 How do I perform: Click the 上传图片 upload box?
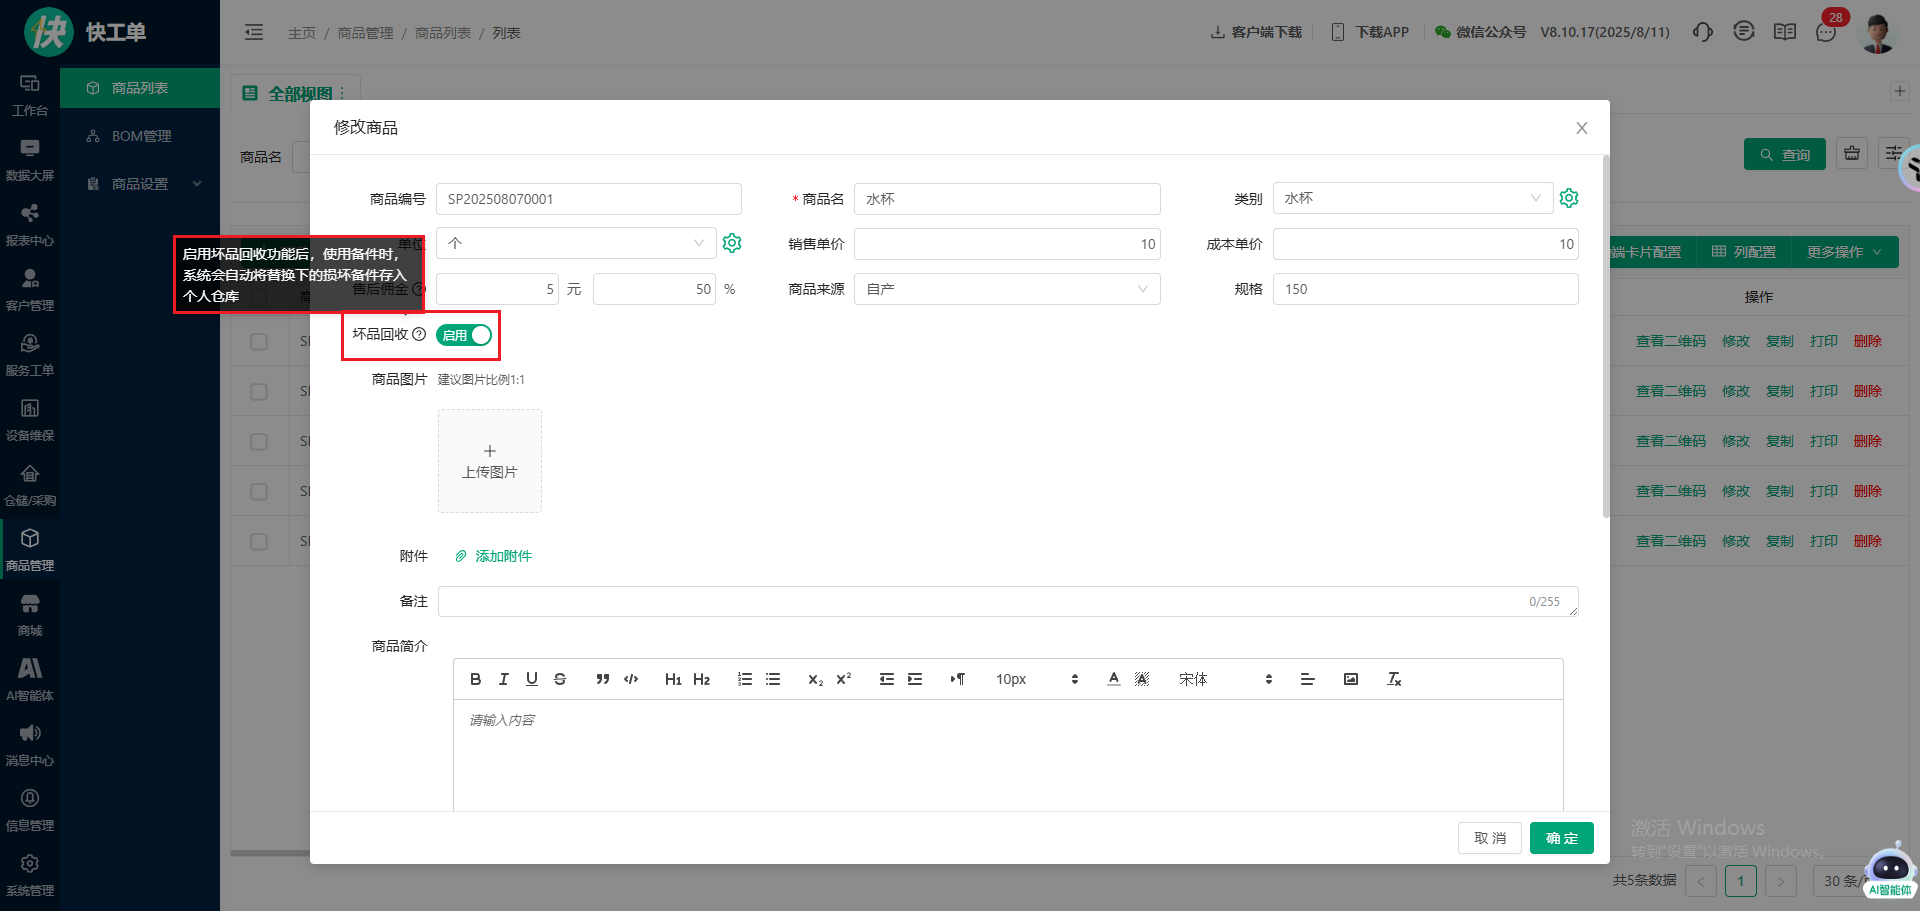(490, 461)
